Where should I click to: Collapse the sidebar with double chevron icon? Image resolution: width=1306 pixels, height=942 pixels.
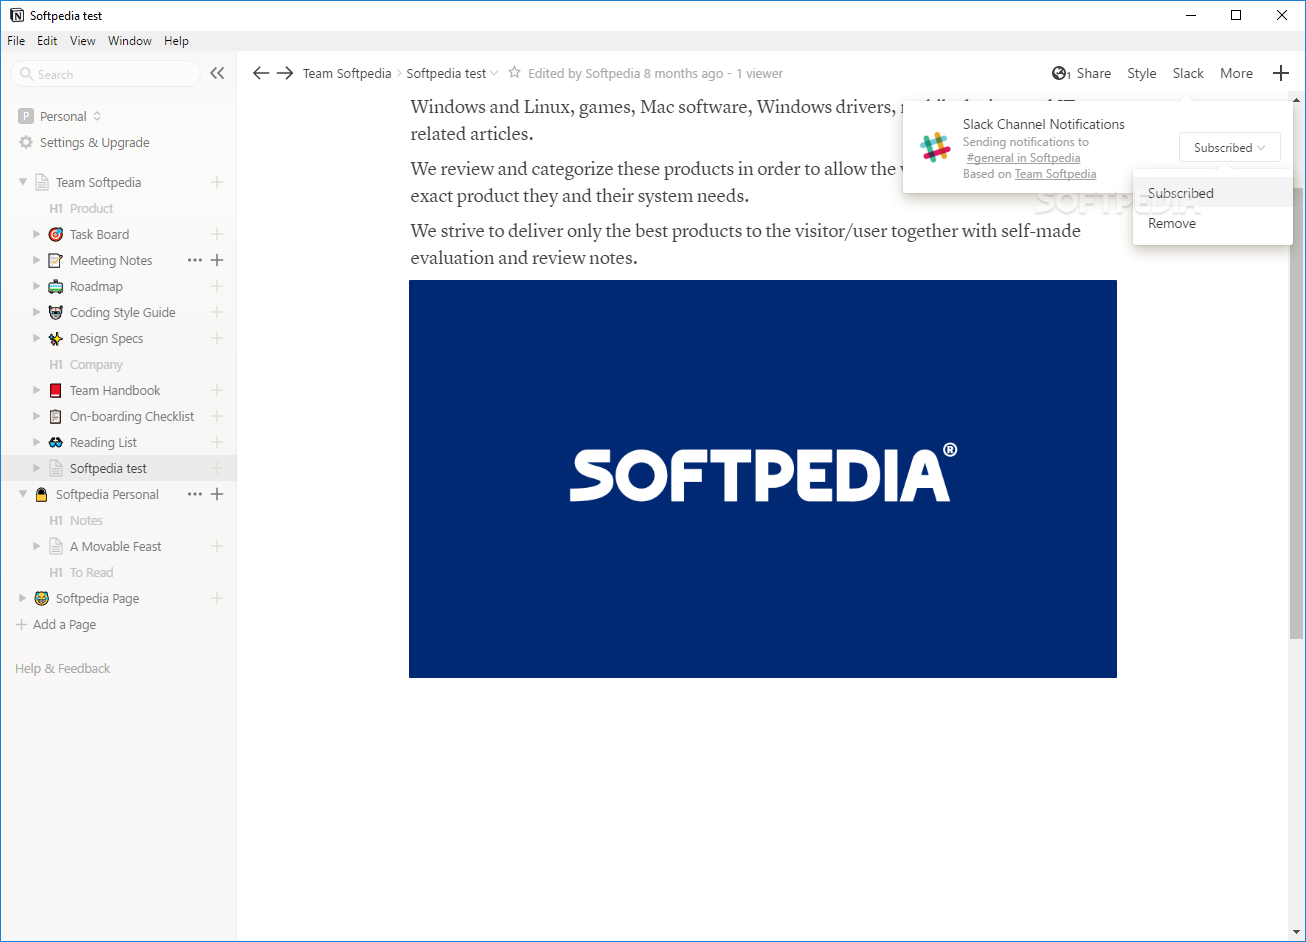point(217,73)
